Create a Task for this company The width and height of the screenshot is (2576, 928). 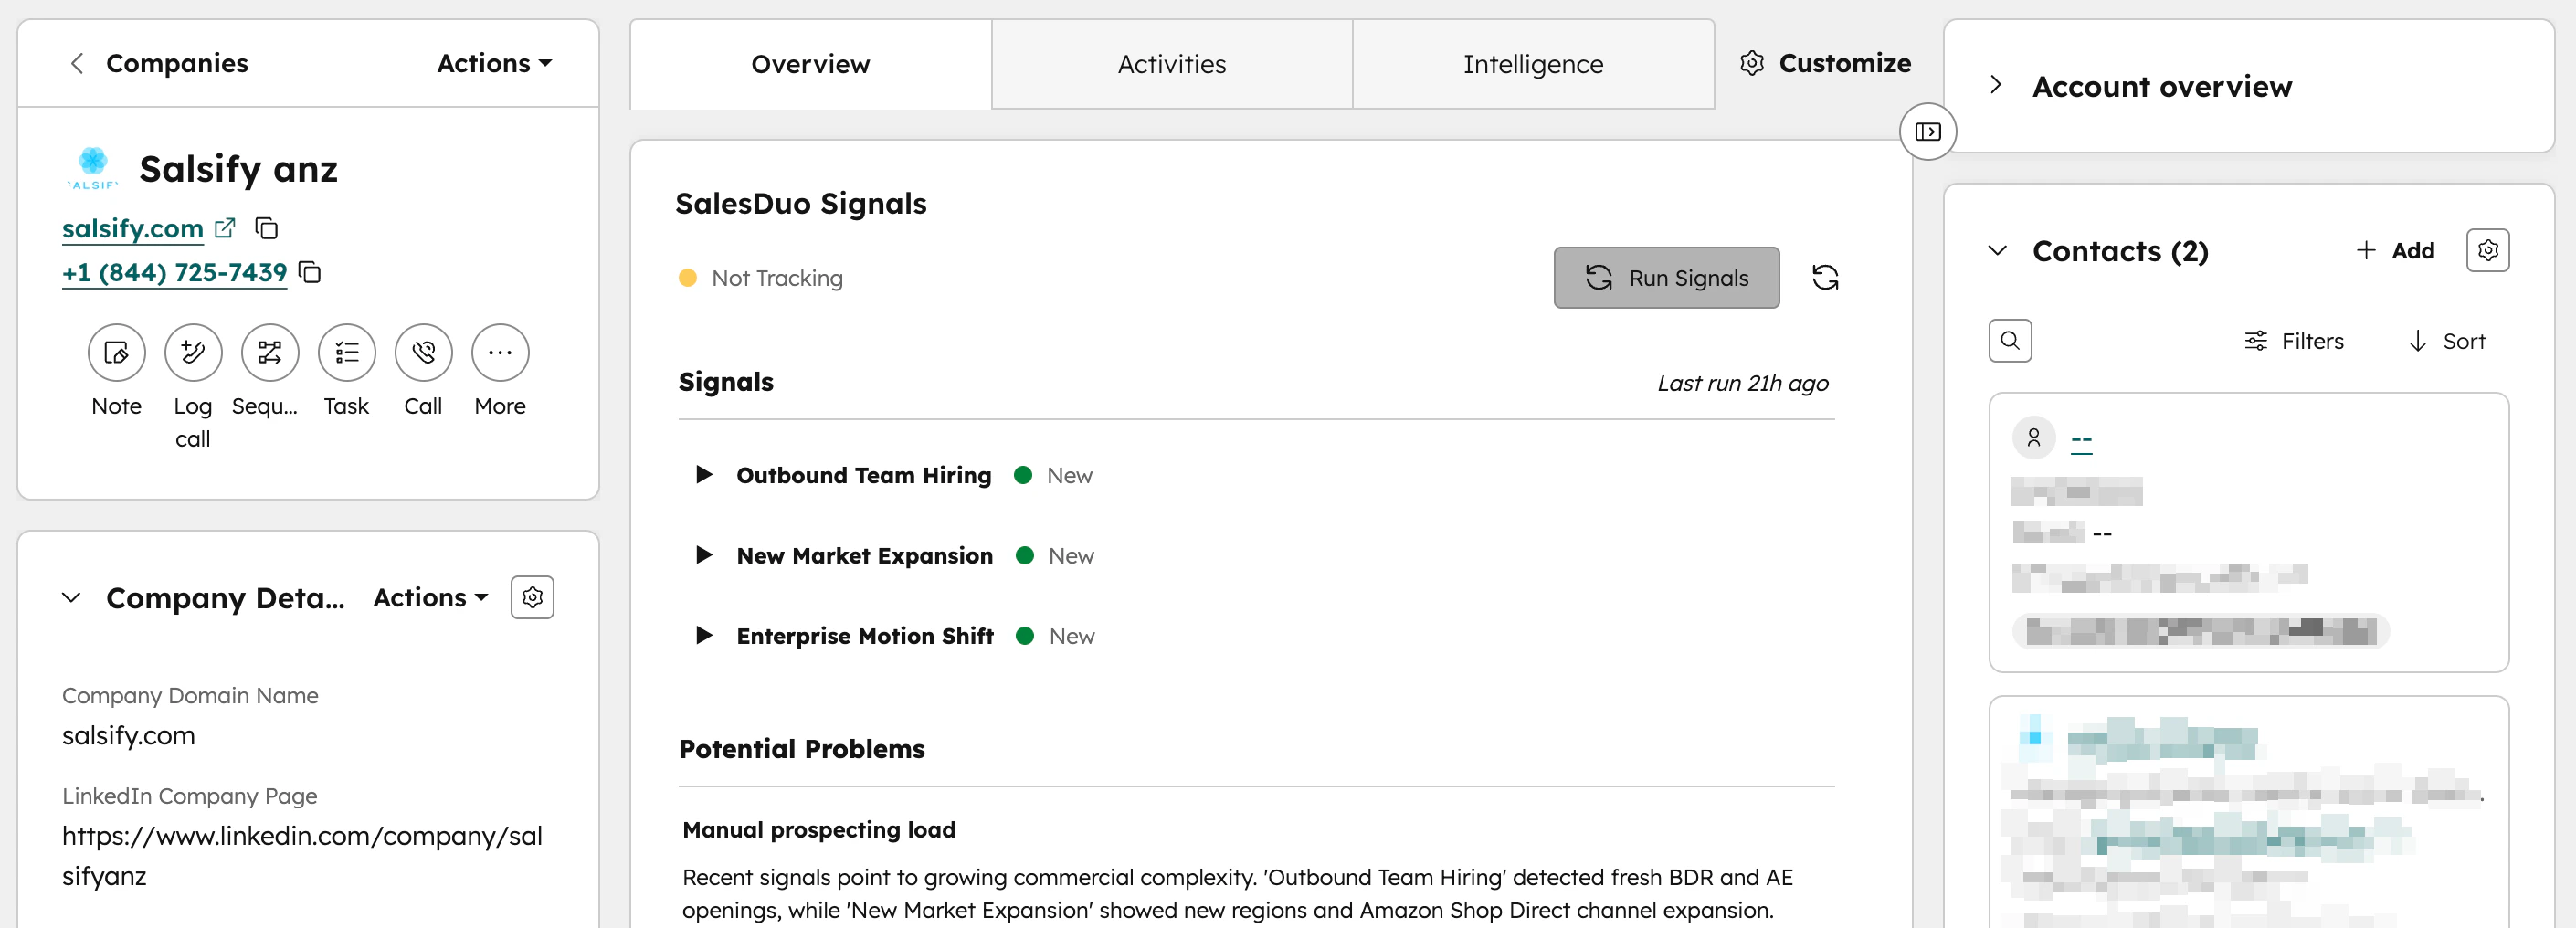click(x=345, y=352)
